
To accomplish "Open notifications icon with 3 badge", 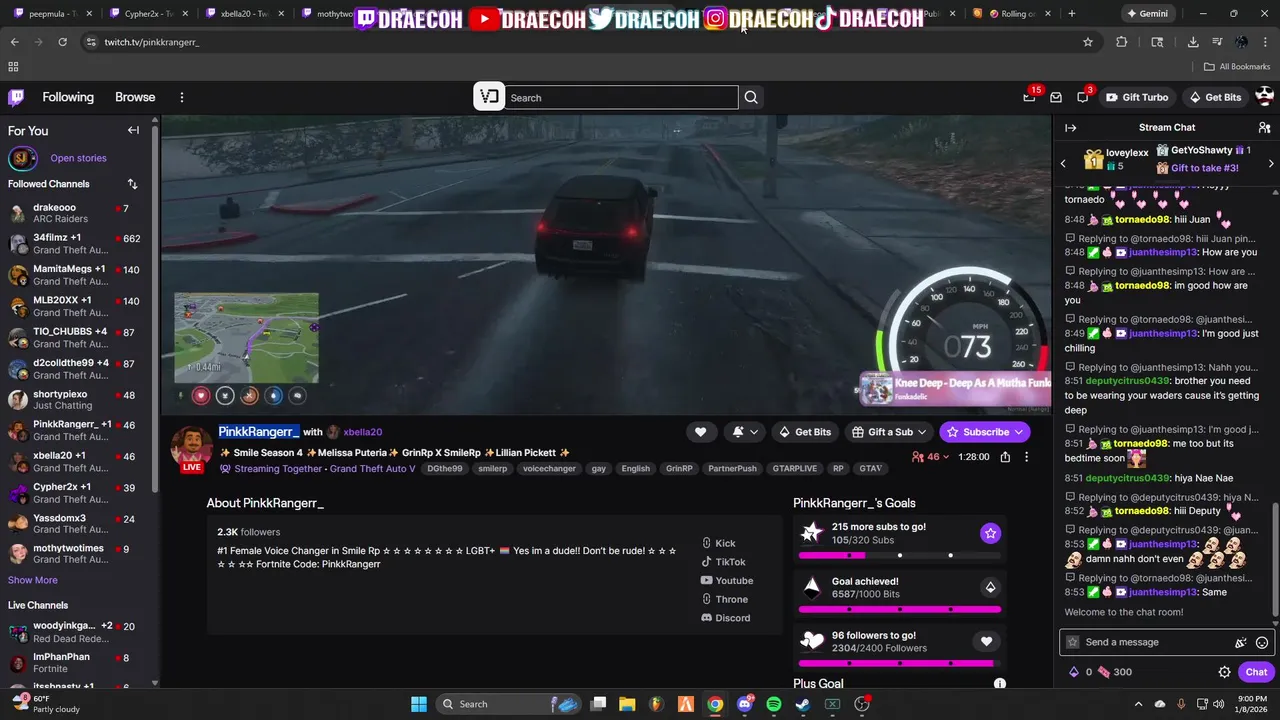I will 1083,97.
